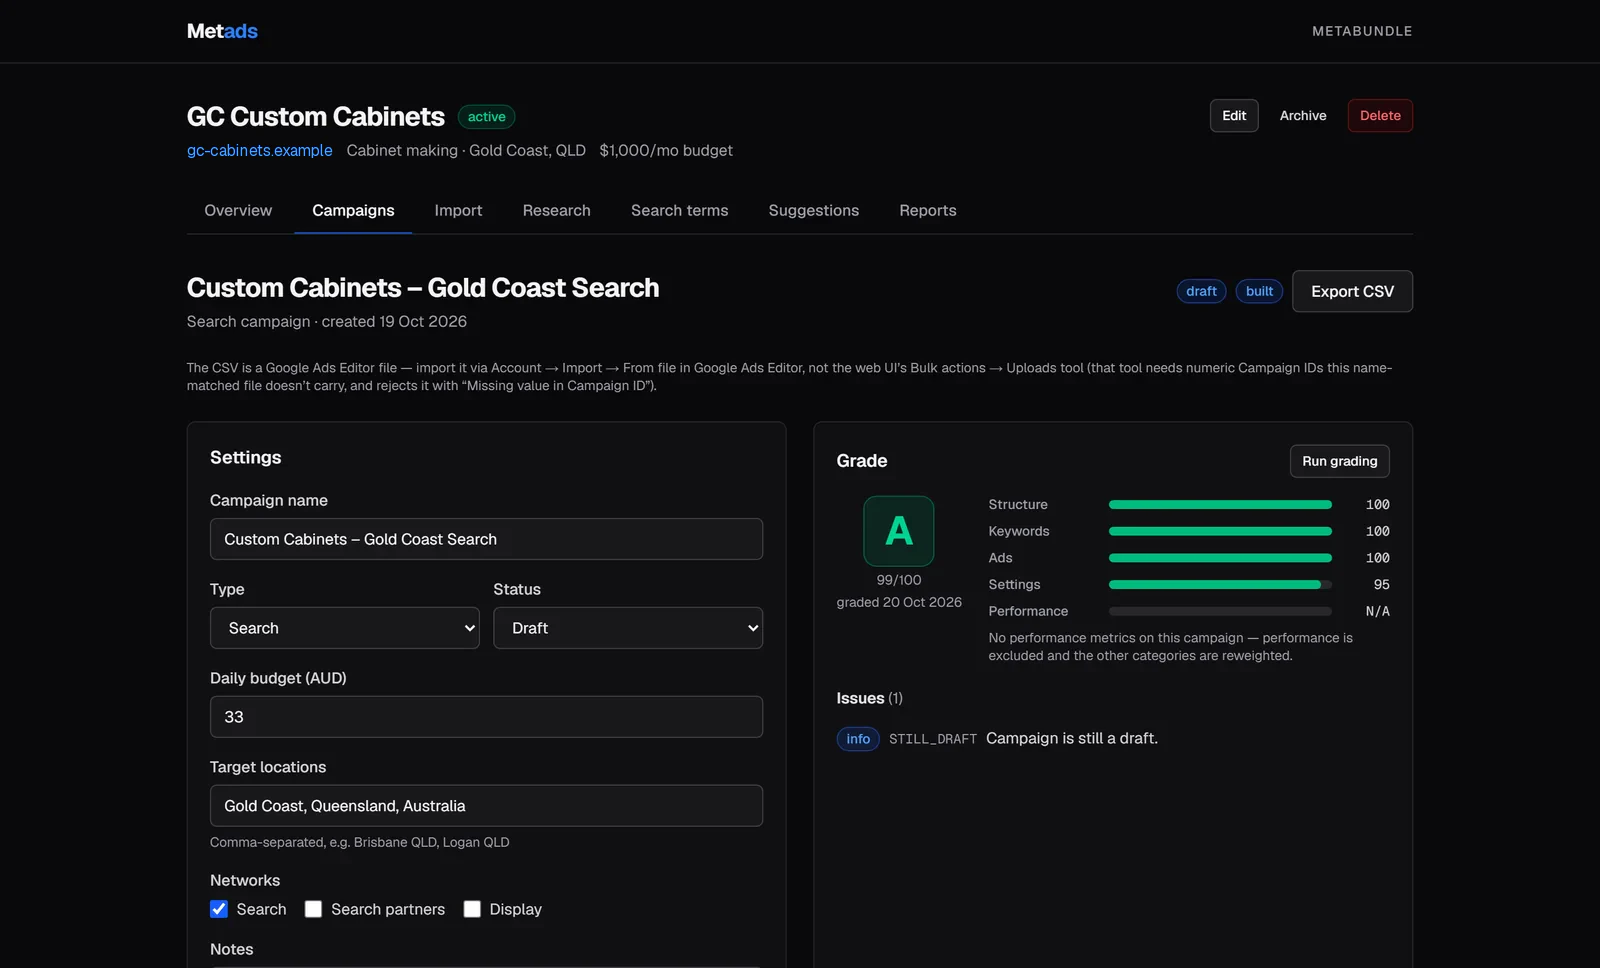Click the draft tag badge

coord(1201,291)
